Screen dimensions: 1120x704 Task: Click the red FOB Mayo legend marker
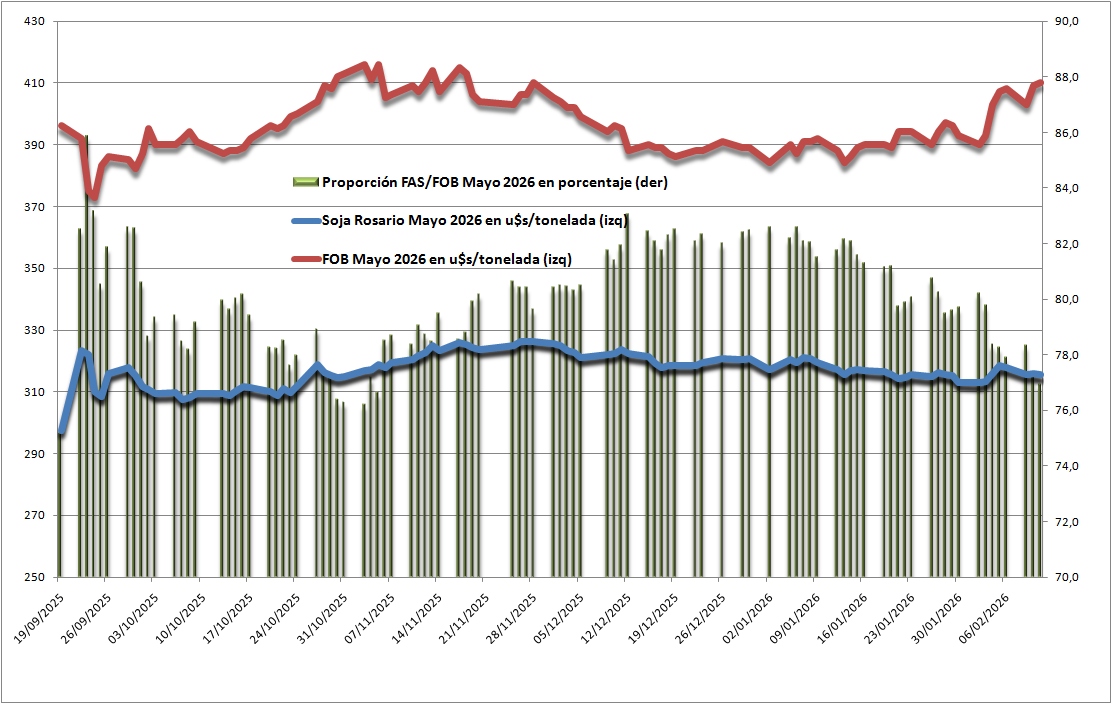(304, 259)
